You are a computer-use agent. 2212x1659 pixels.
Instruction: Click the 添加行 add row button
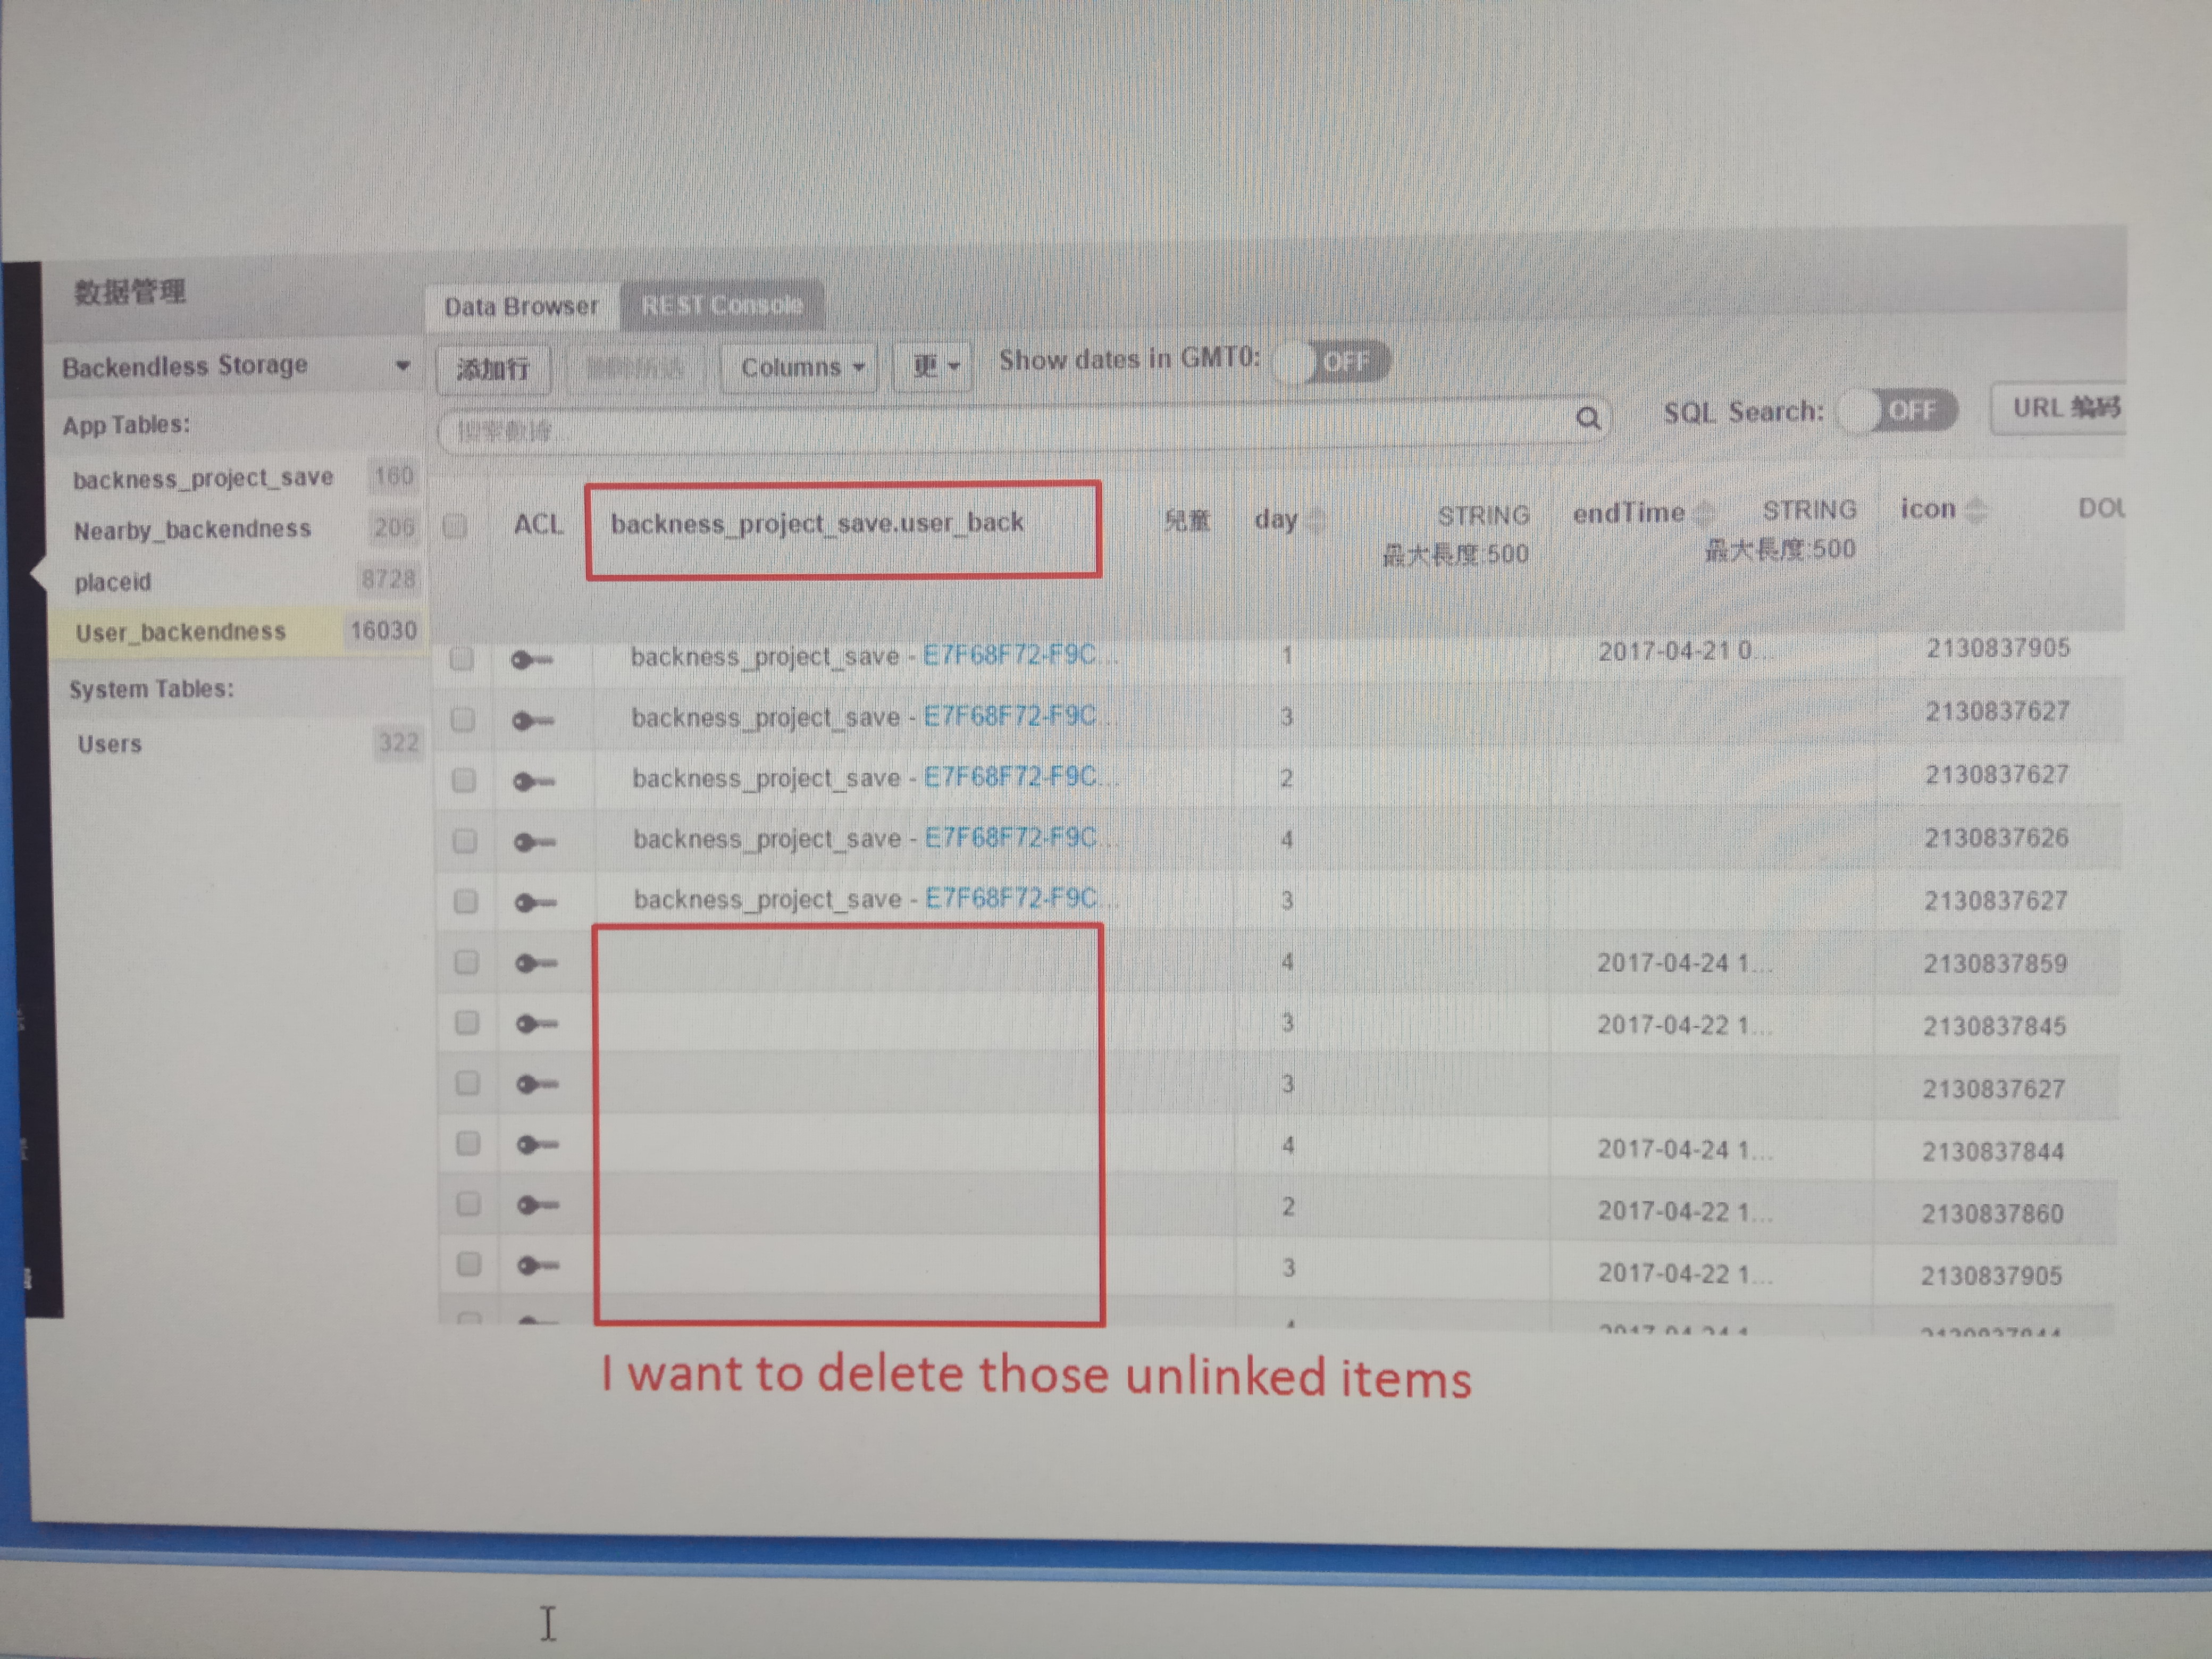(493, 370)
